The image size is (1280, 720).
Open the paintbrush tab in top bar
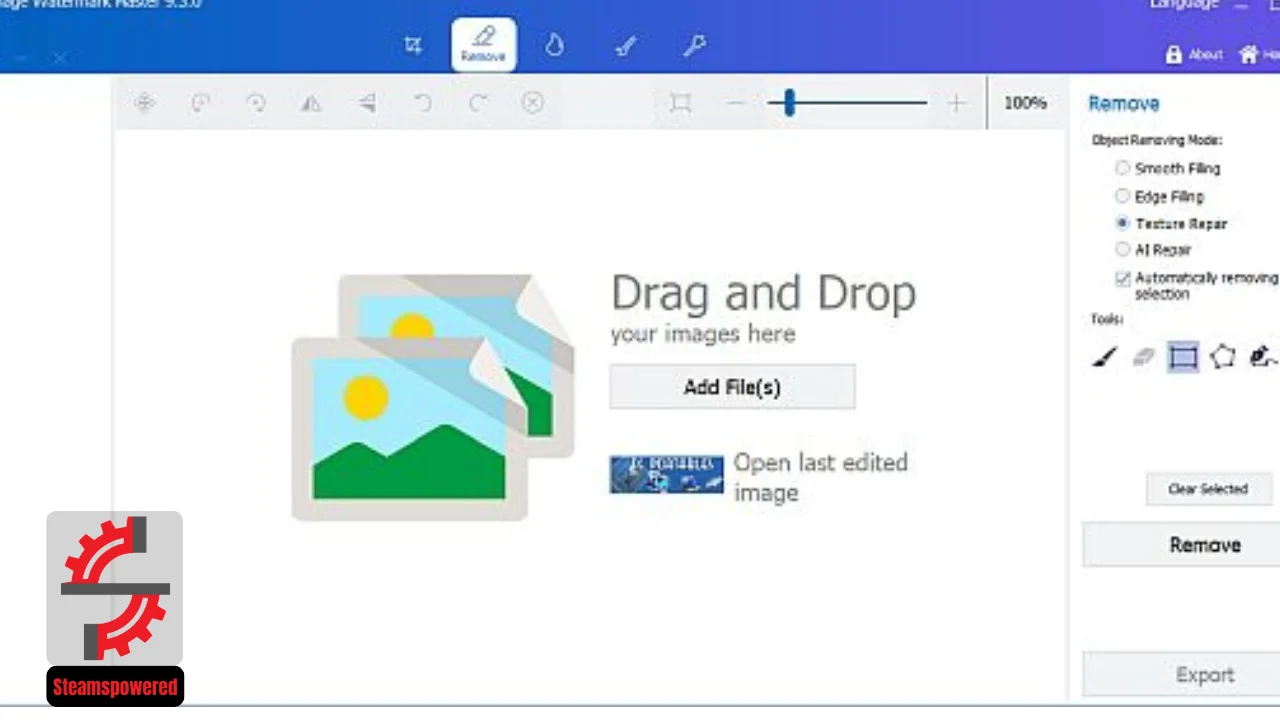625,45
